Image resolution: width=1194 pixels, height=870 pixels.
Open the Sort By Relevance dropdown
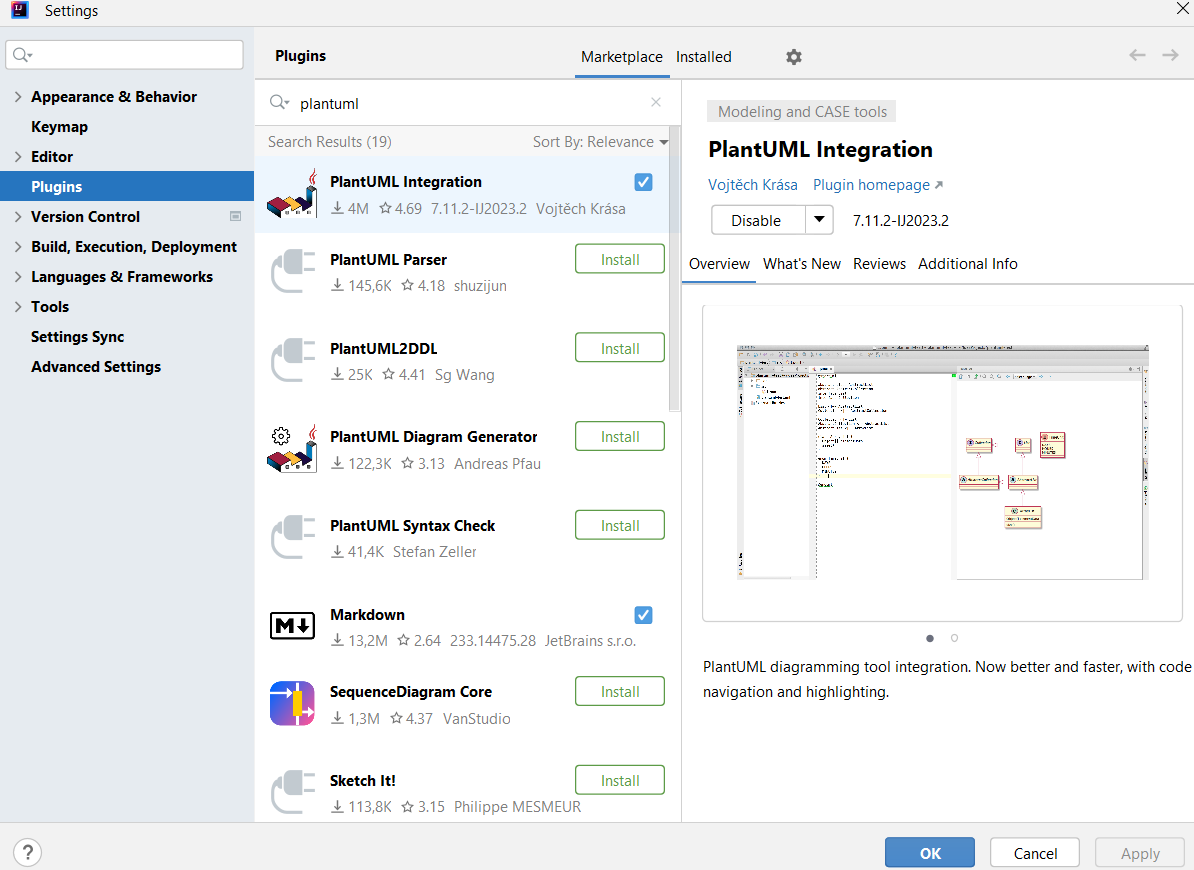point(600,142)
